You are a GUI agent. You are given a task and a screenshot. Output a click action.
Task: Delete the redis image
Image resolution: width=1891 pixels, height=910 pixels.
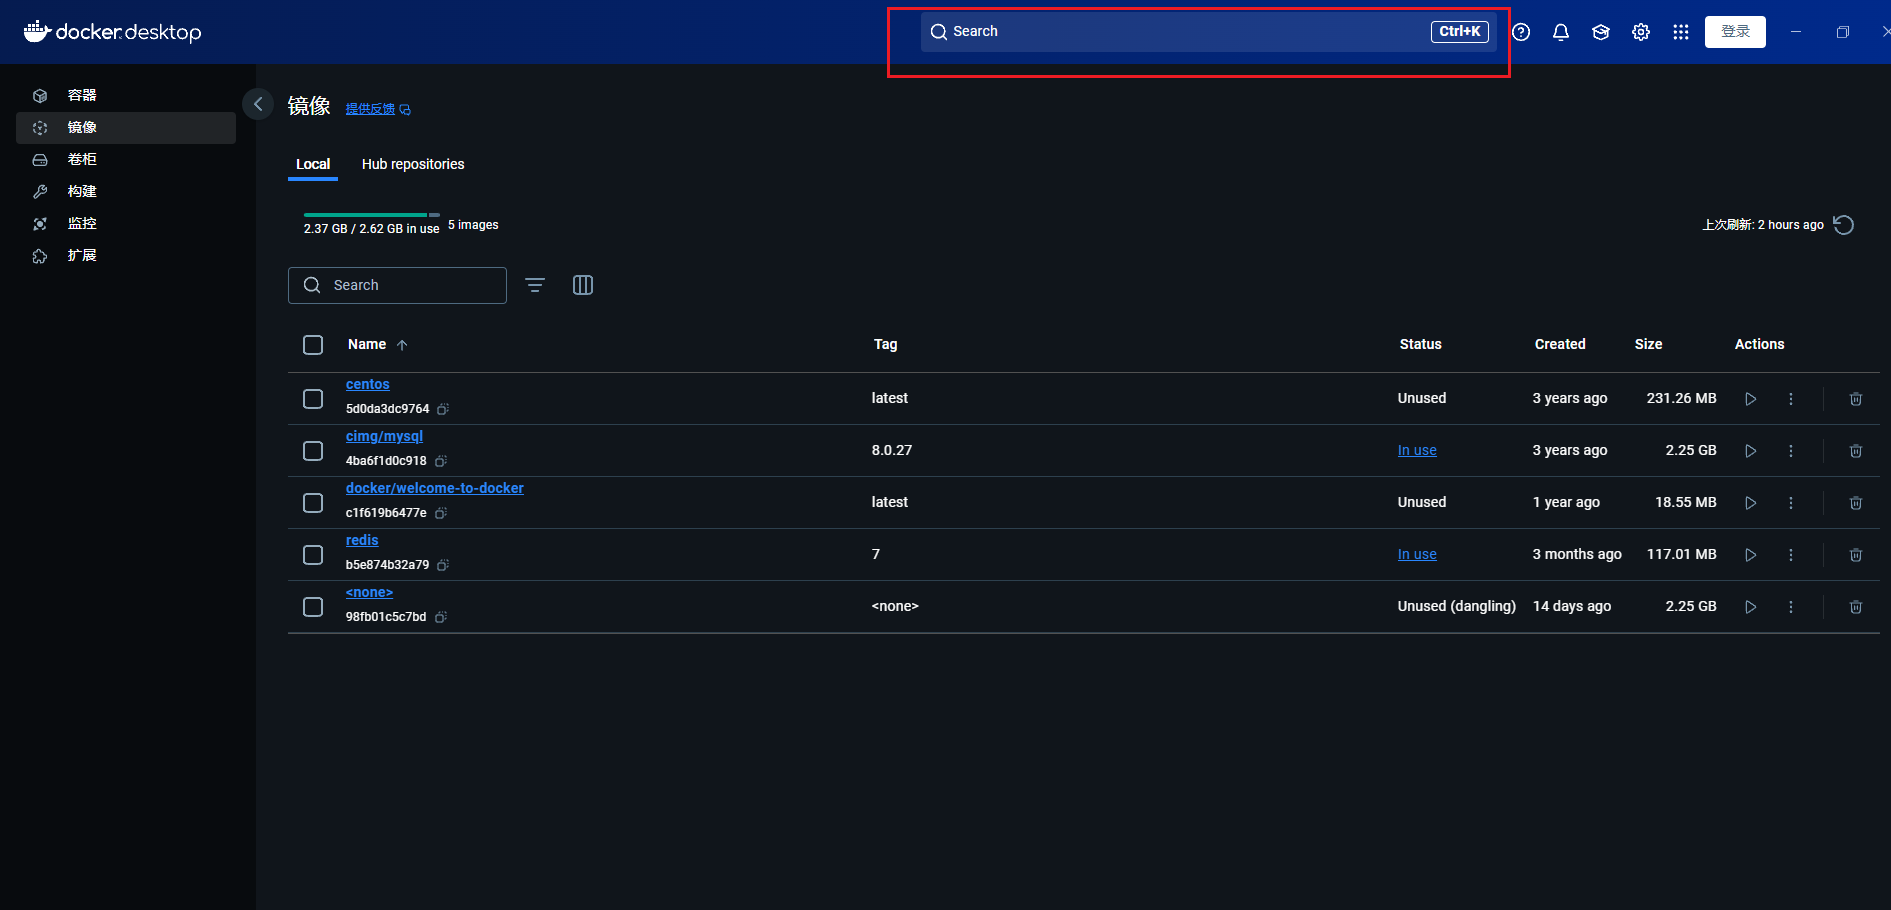[x=1856, y=555]
